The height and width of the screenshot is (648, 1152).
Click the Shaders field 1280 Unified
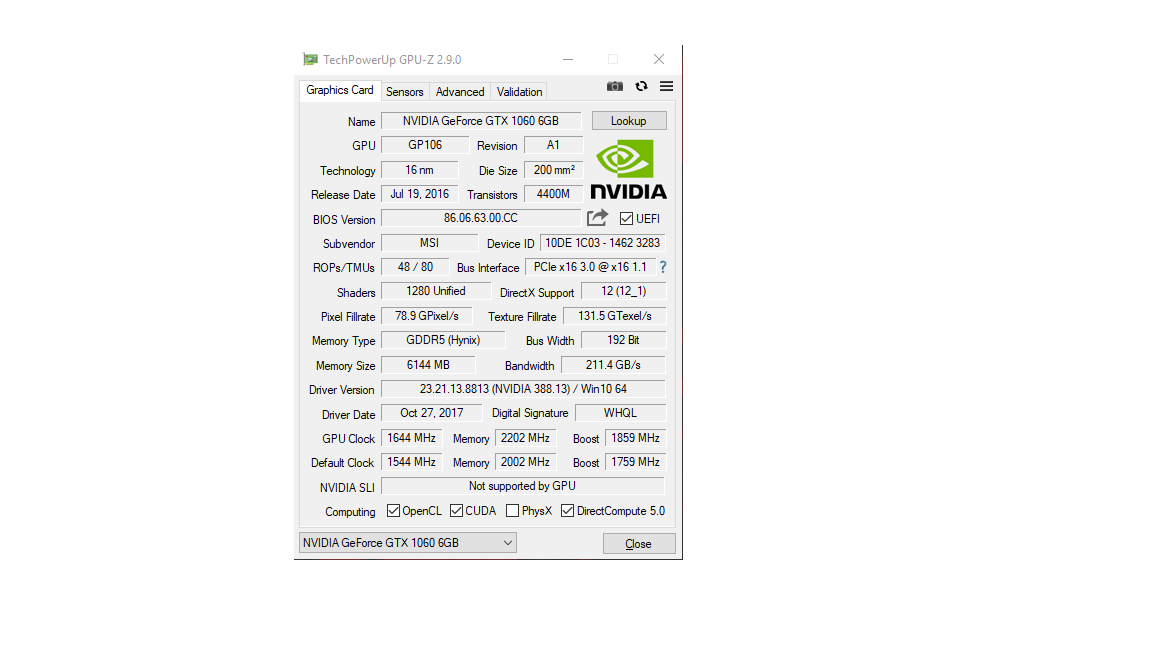(x=436, y=291)
